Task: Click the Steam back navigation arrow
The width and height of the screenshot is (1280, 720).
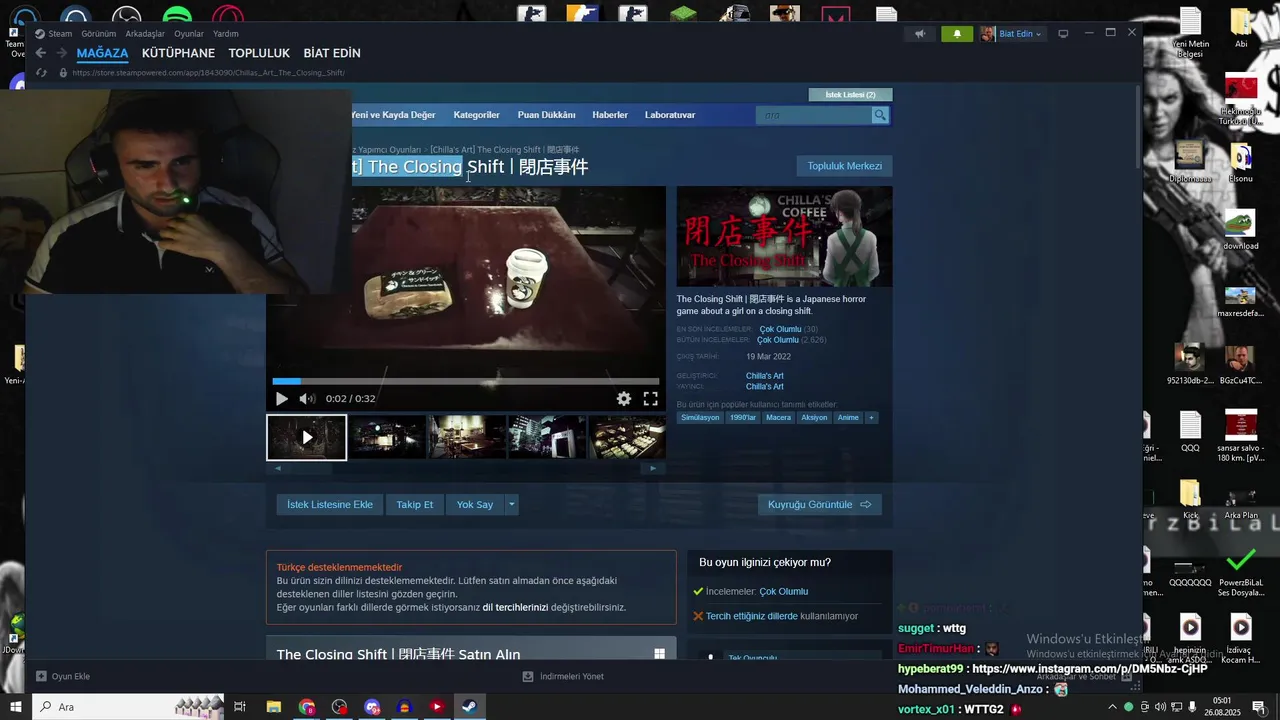Action: [40, 53]
